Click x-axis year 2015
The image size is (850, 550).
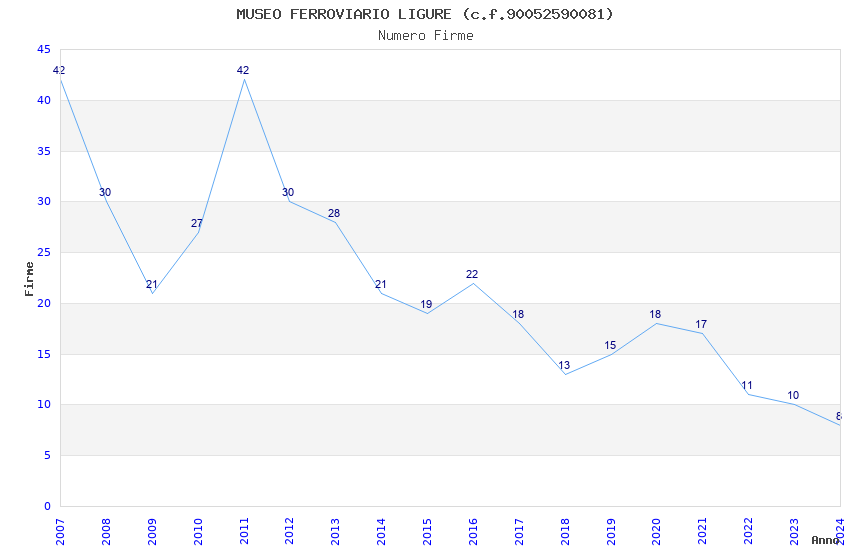[x=427, y=532]
